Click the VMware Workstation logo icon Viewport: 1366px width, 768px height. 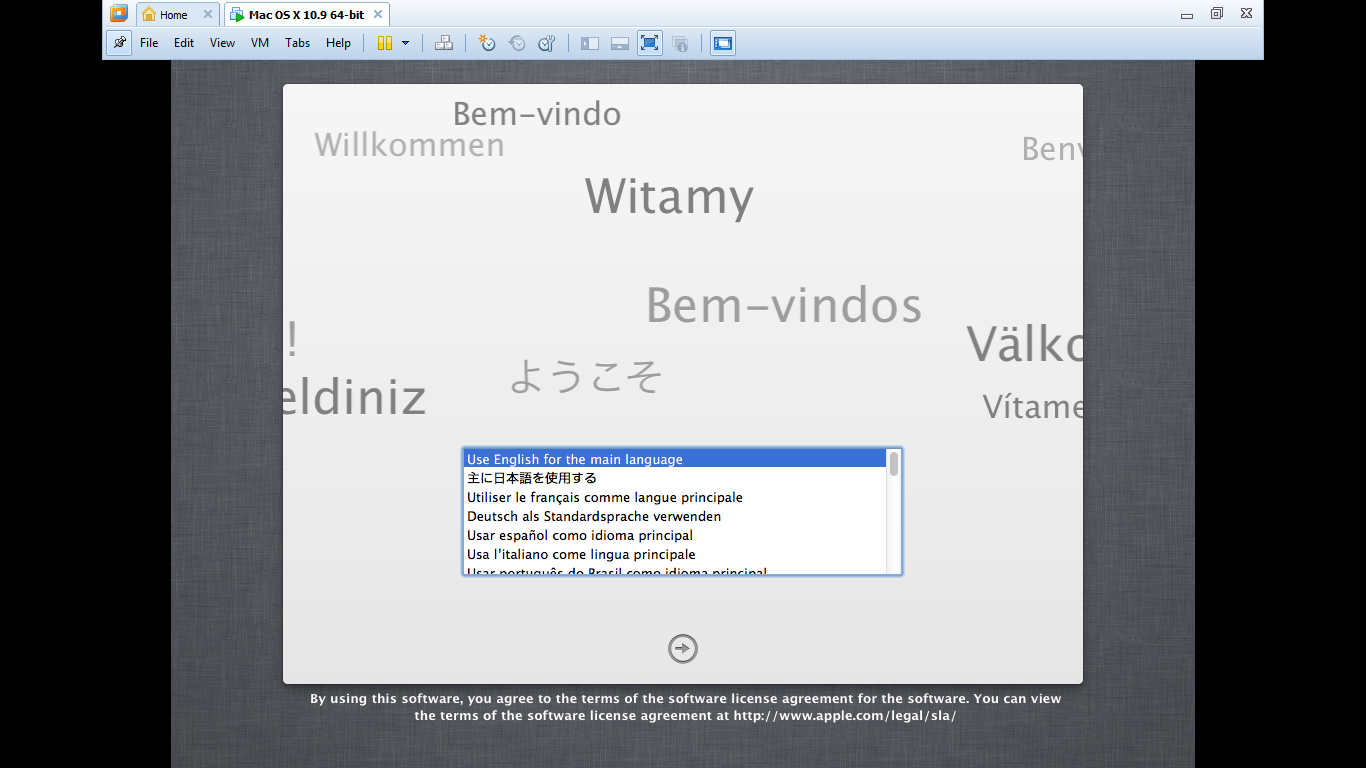(119, 14)
